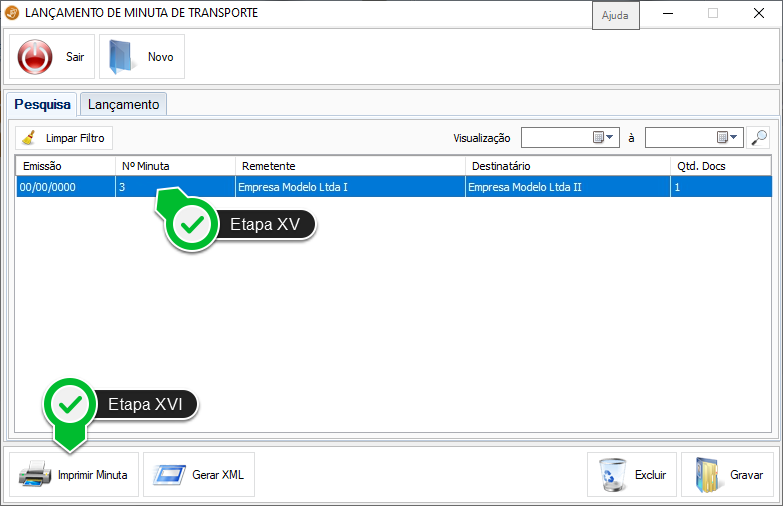Click the start Visualização date field
This screenshot has width=783, height=506.
(556, 138)
